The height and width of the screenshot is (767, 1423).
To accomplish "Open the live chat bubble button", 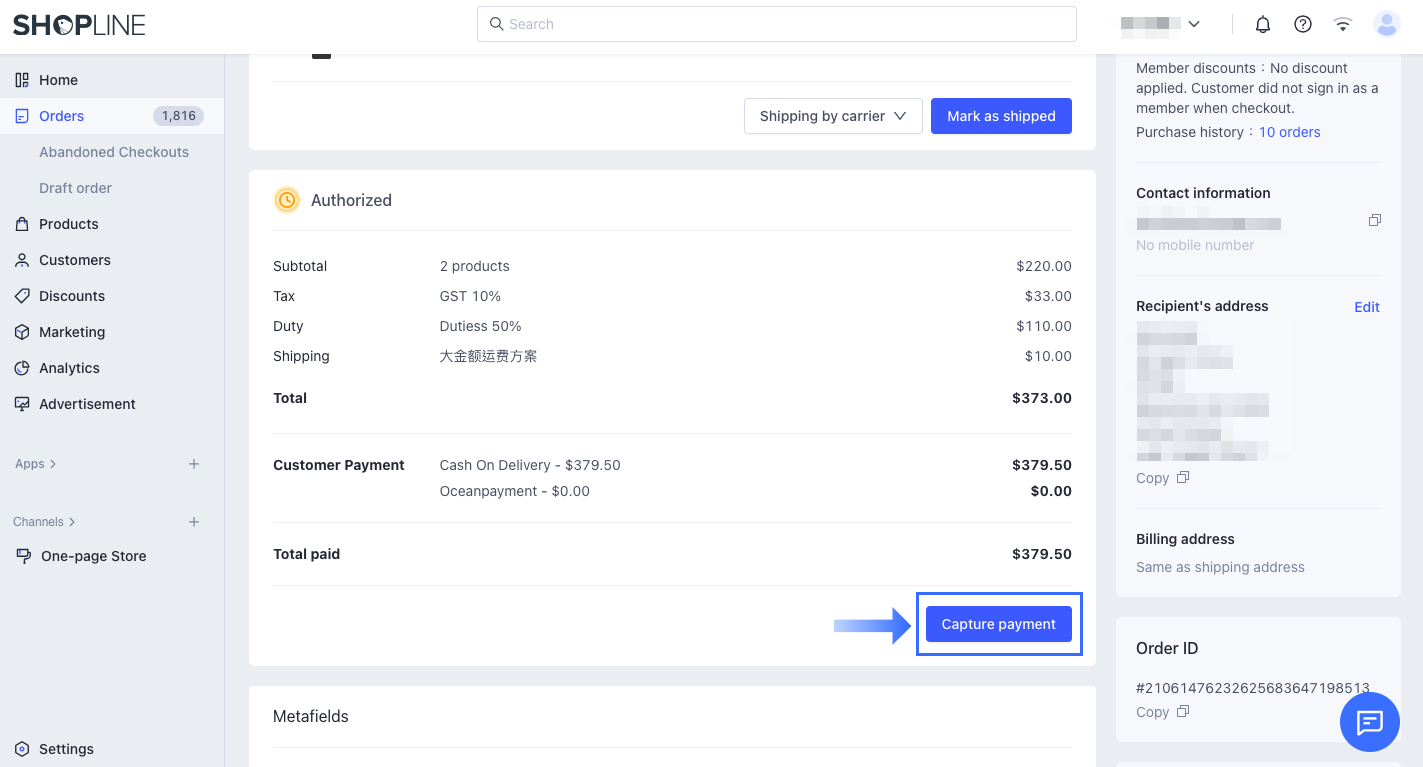I will [x=1369, y=721].
